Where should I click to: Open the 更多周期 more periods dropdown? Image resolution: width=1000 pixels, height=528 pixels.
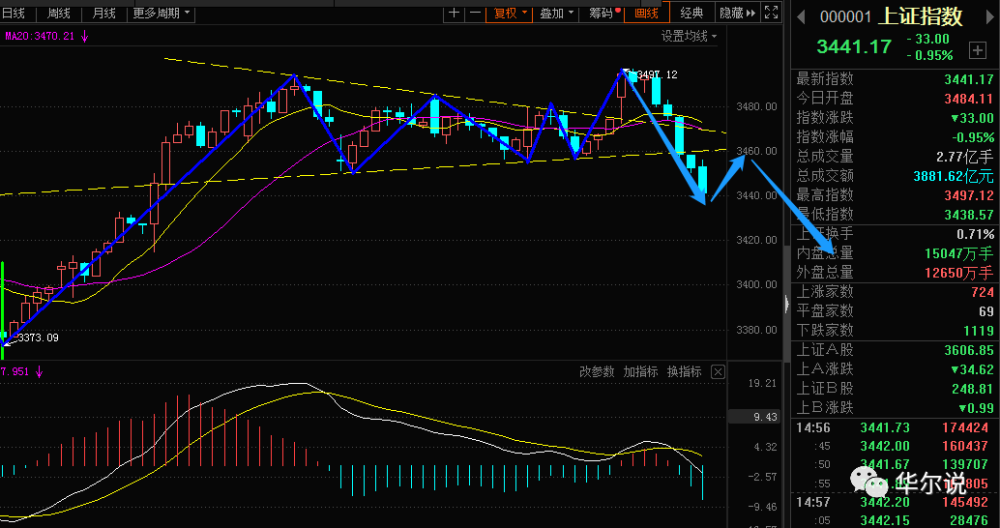tap(163, 12)
